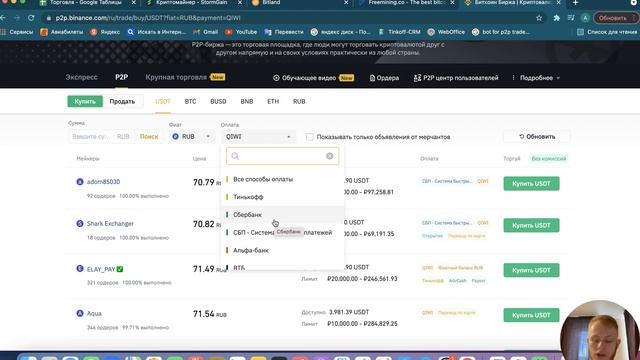Open the P2P tab

[121, 77]
